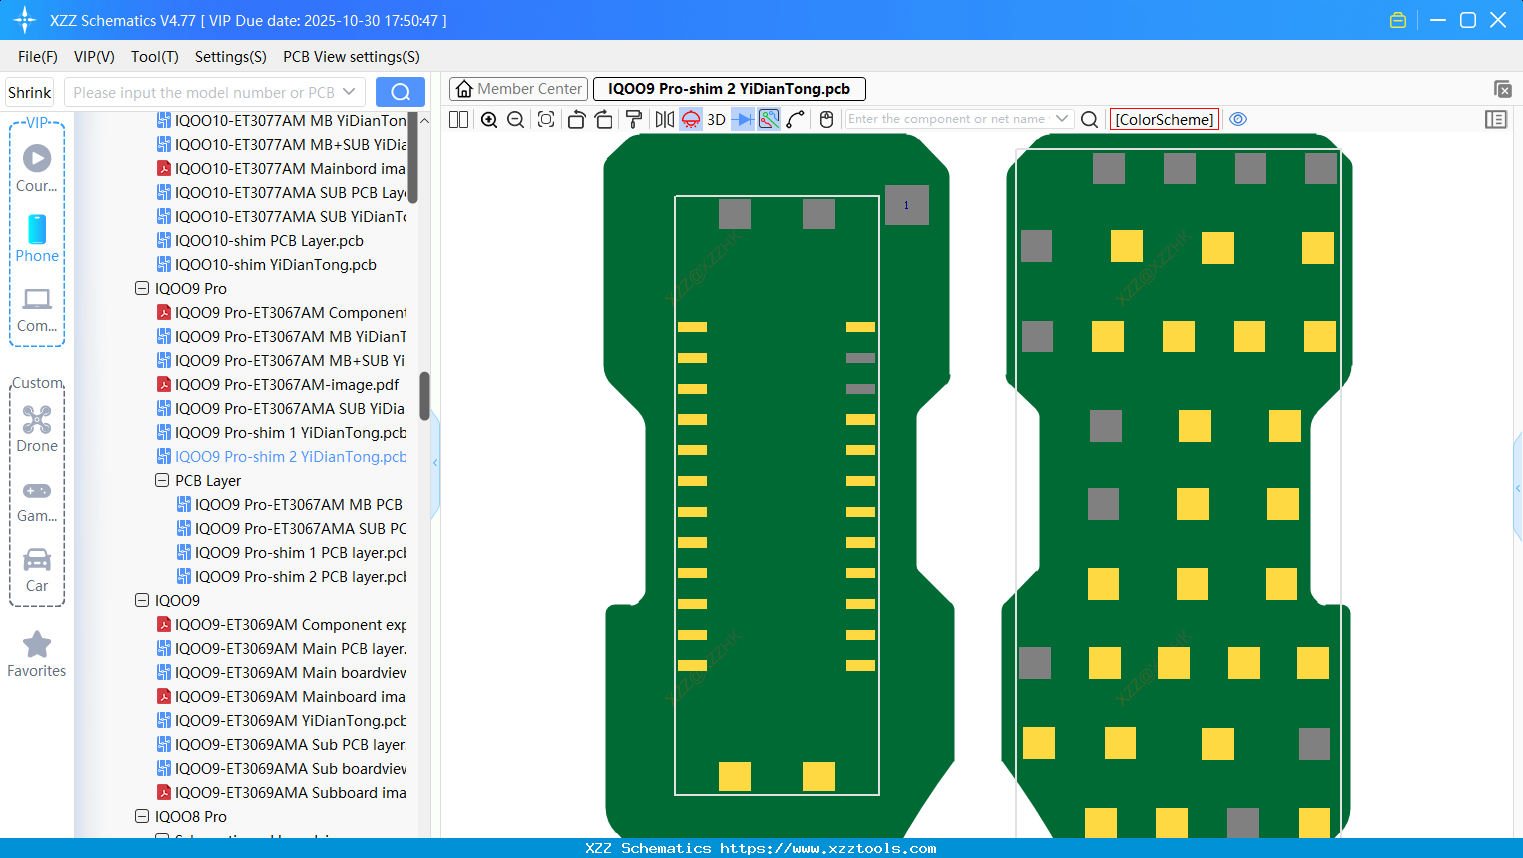Click the mirror flip board icon
1523x858 pixels.
tap(664, 120)
